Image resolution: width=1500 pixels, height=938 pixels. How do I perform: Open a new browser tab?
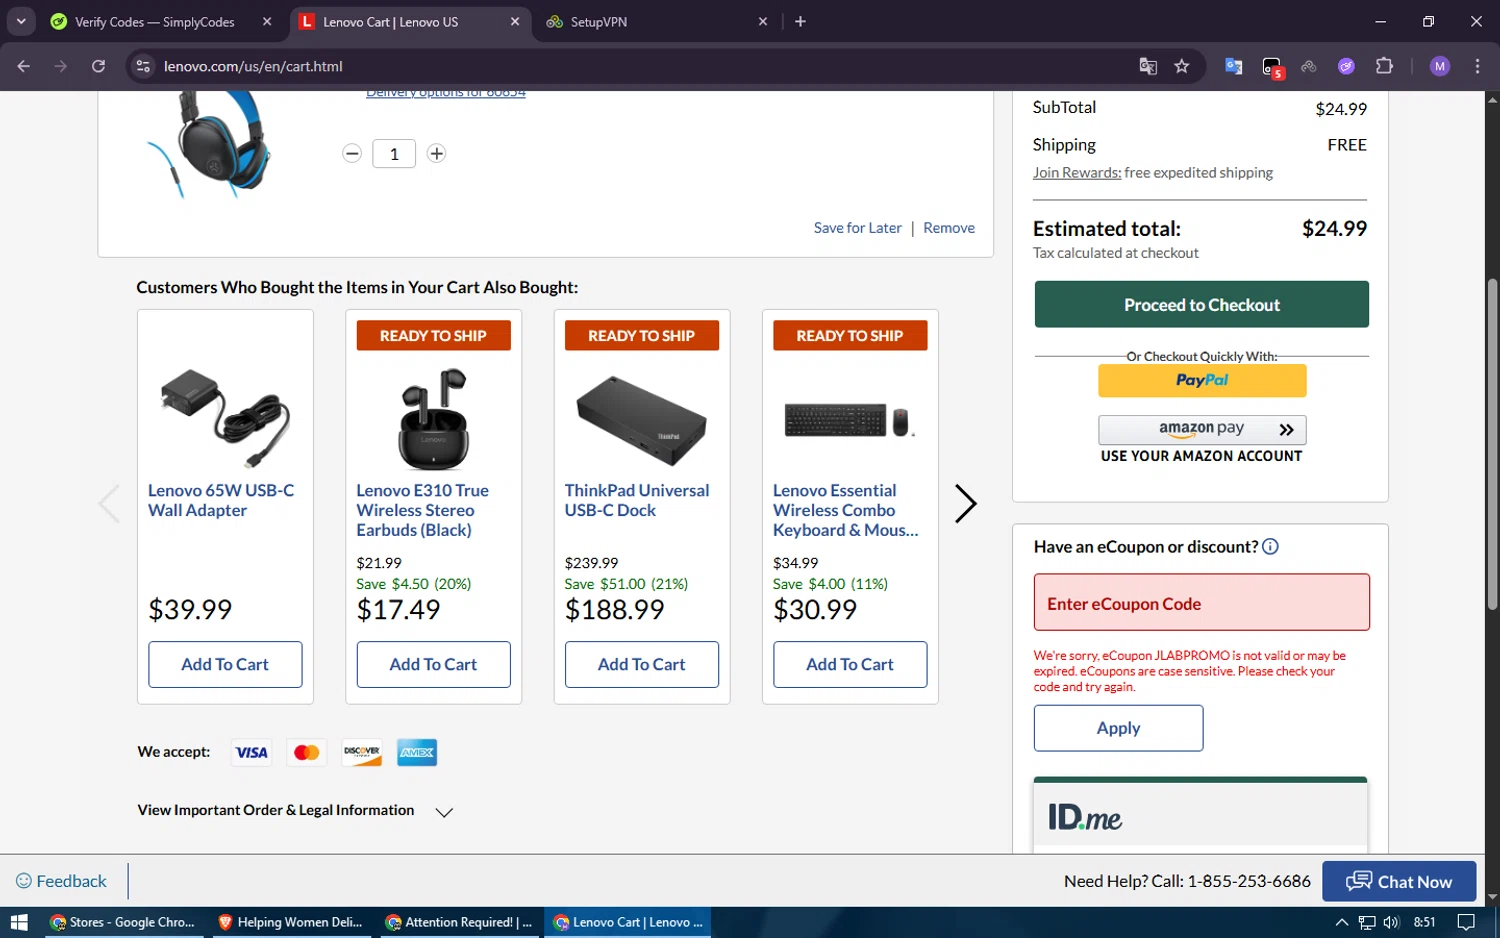pyautogui.click(x=800, y=22)
